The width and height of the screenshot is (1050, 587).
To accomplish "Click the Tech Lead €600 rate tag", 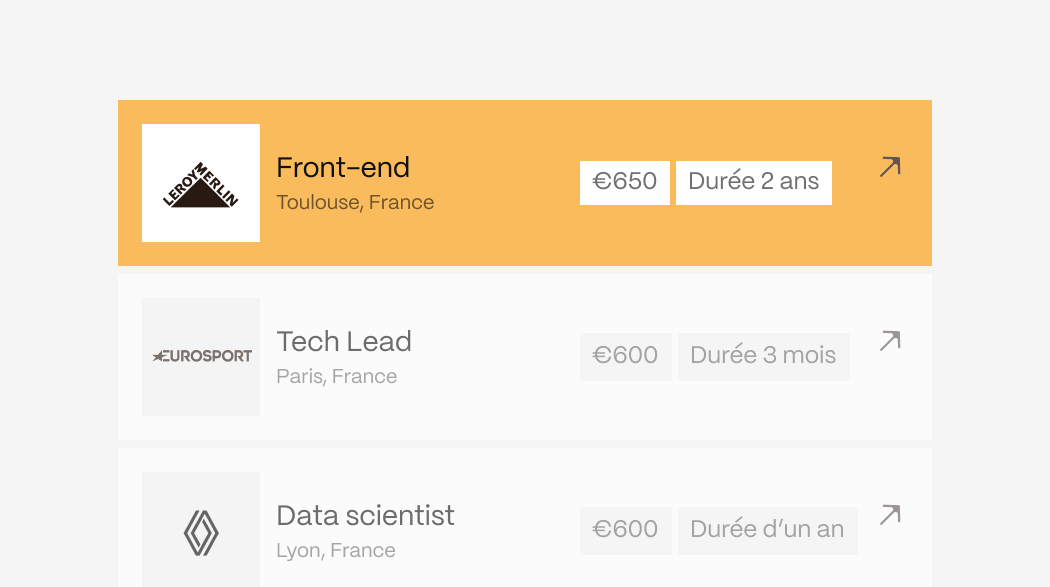I will 625,357.
